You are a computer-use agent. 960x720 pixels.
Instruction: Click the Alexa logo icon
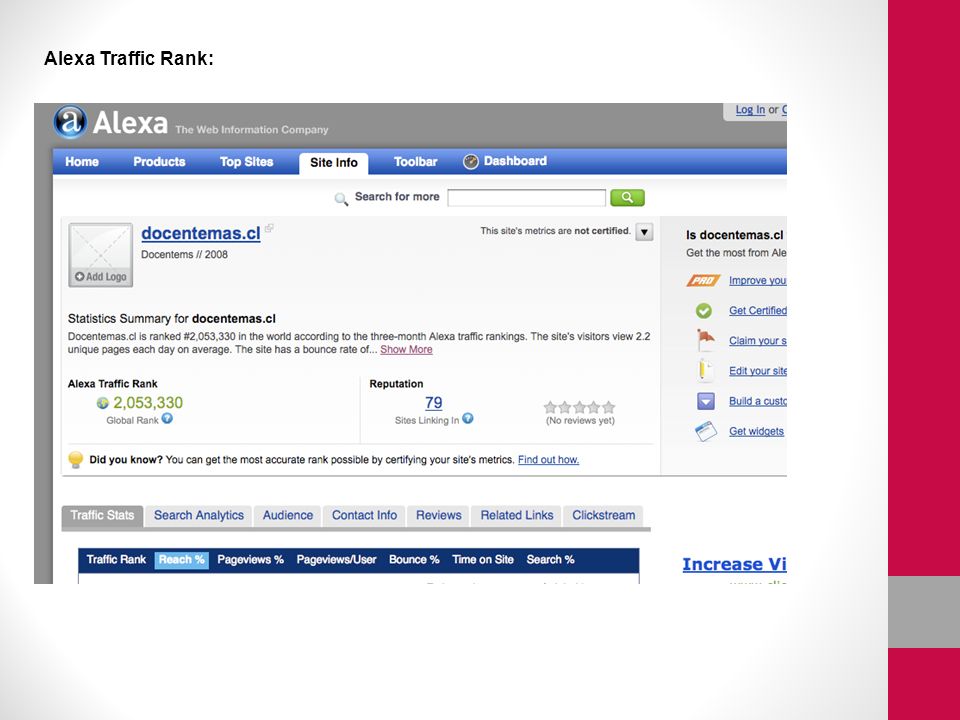click(70, 122)
